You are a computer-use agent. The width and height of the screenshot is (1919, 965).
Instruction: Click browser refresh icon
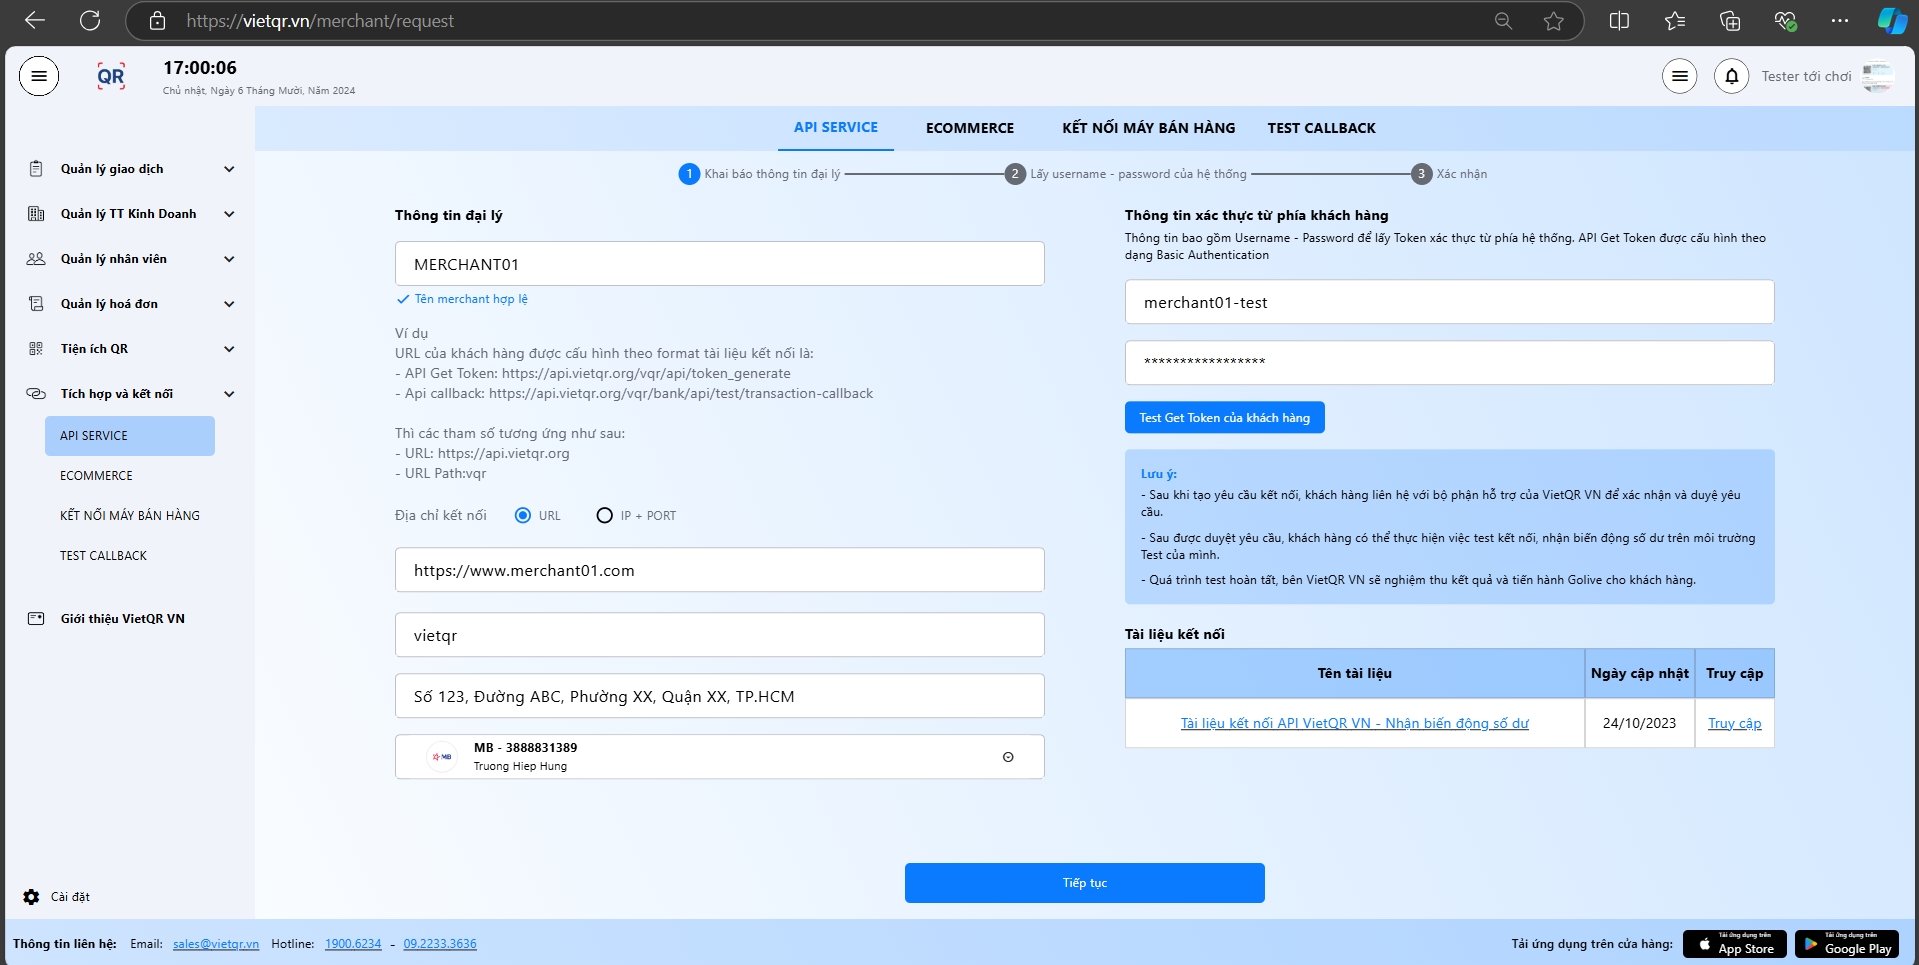click(90, 21)
